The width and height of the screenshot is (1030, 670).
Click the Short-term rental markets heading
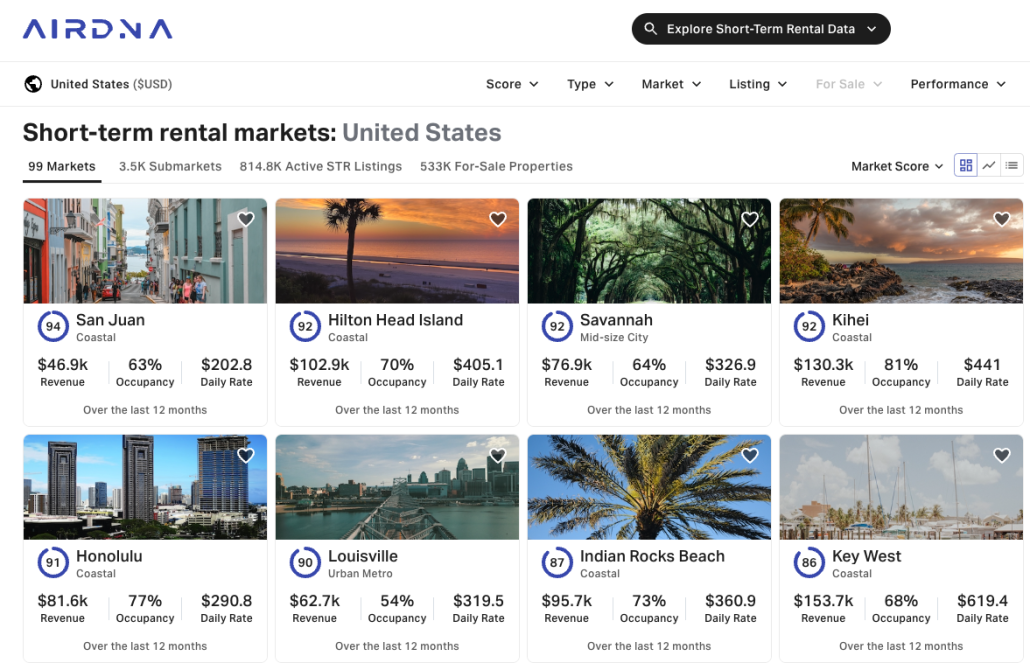[262, 133]
